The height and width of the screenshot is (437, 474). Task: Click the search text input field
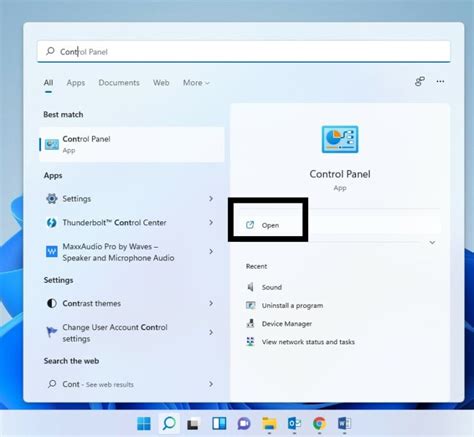click(244, 51)
